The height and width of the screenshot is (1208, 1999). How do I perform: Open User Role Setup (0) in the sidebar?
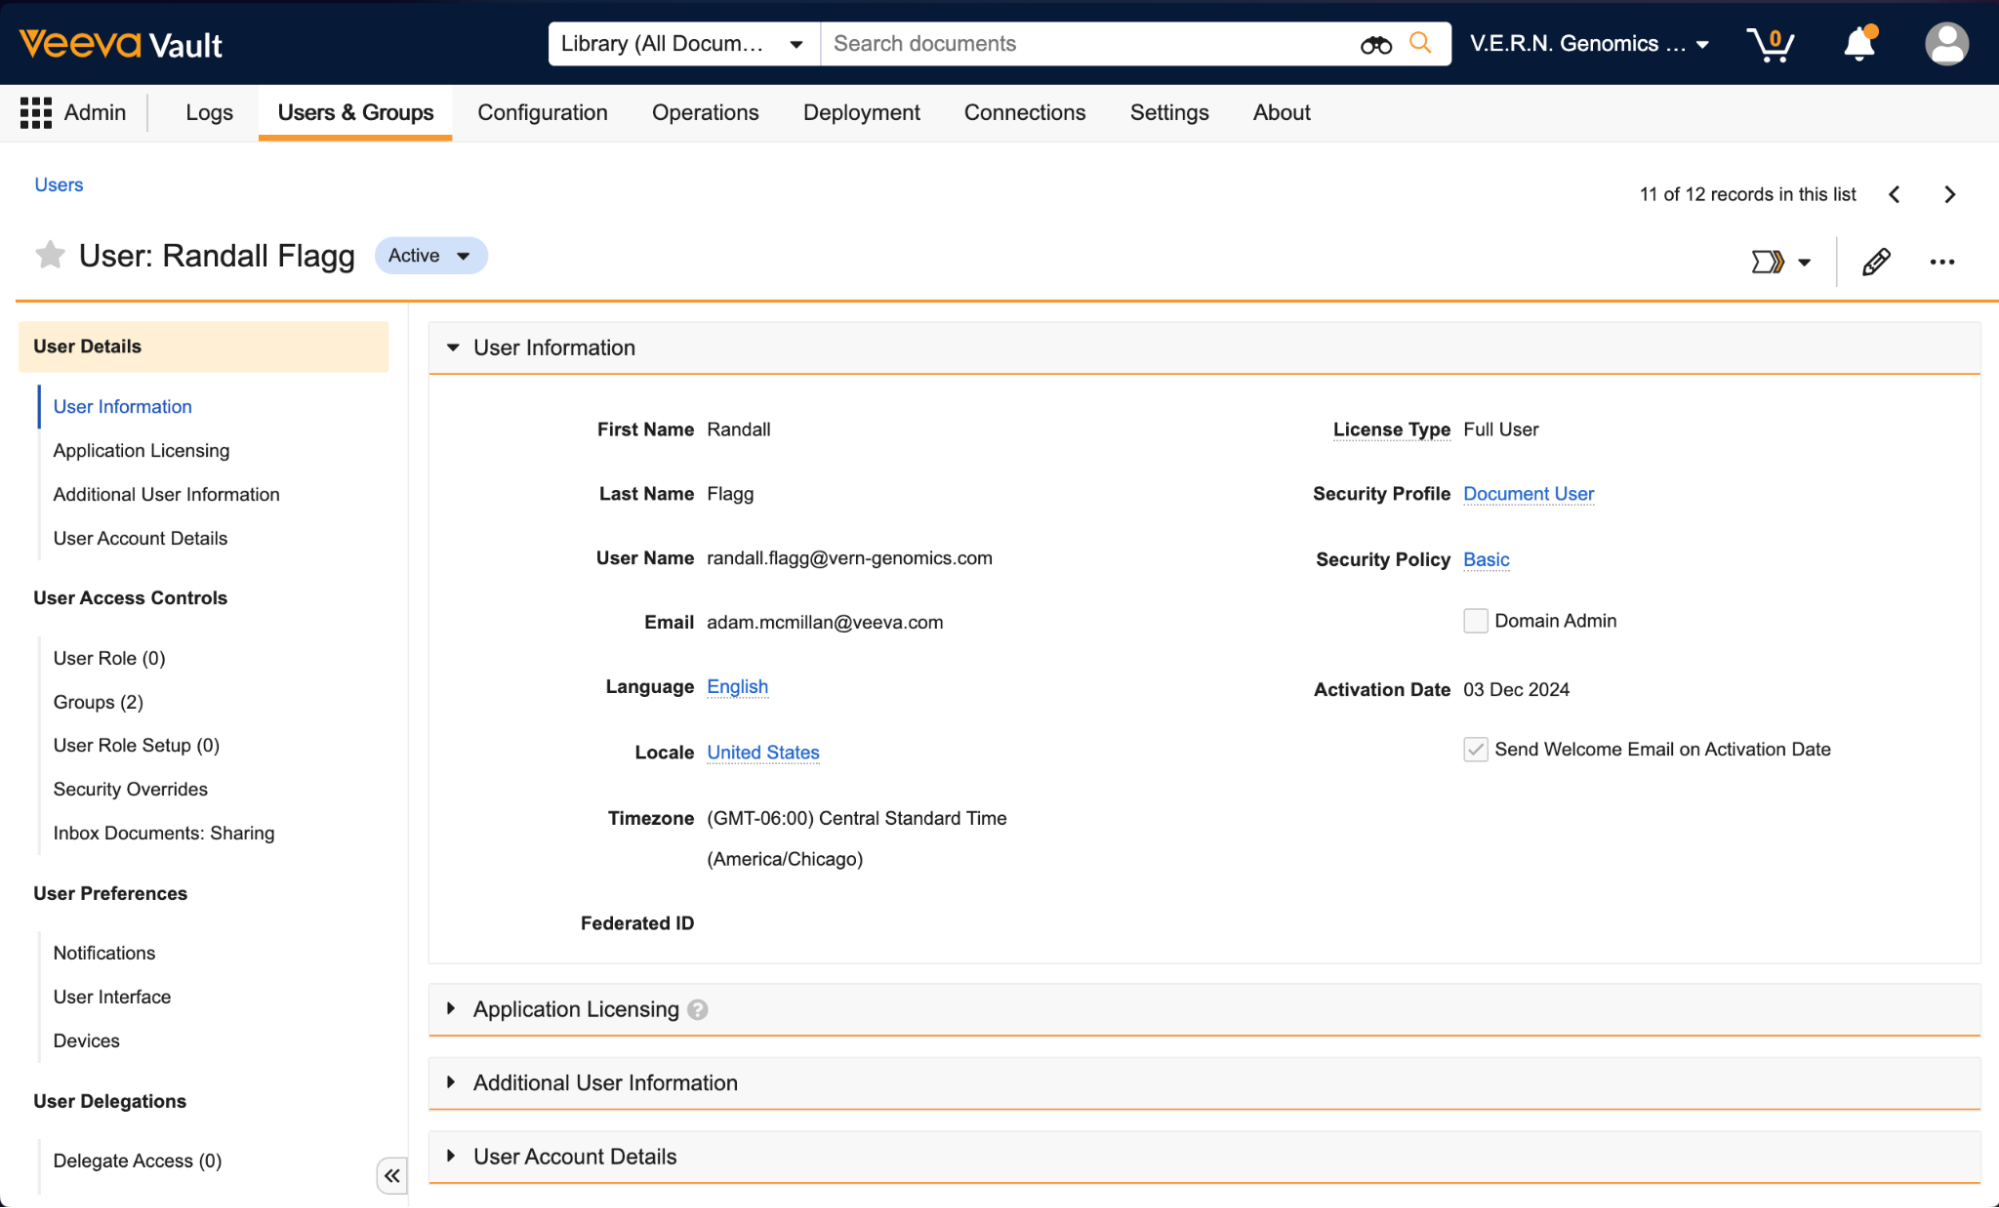pos(136,746)
